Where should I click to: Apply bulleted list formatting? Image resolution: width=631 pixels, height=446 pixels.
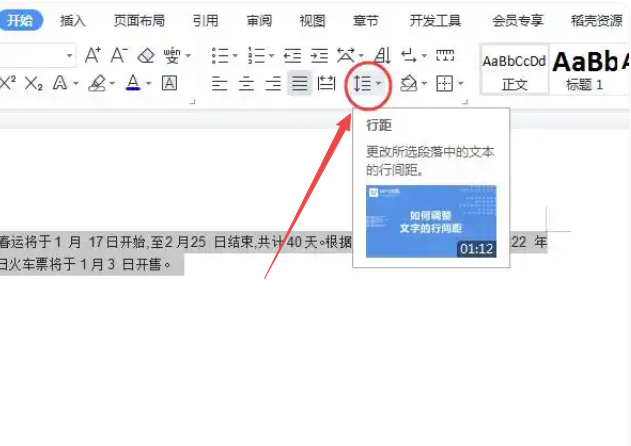coord(220,56)
